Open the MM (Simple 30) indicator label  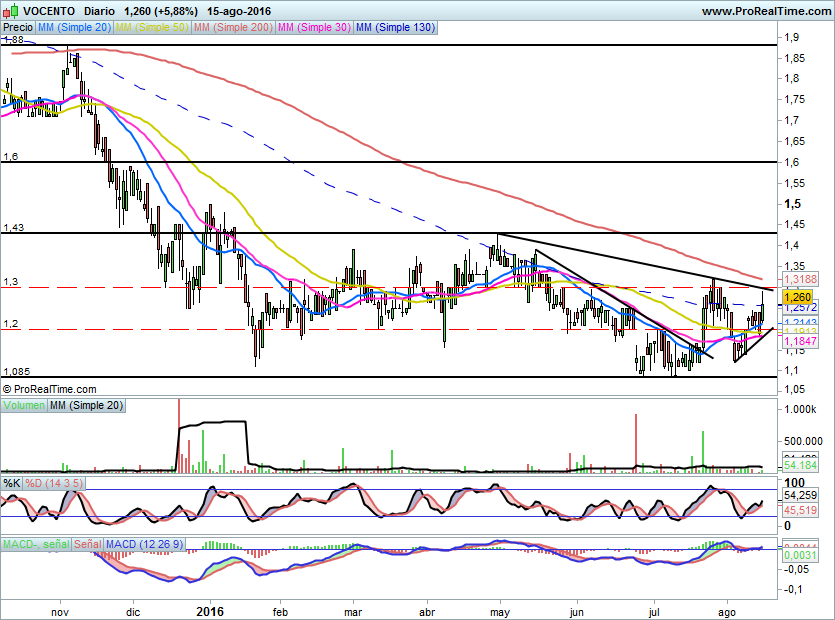click(314, 27)
